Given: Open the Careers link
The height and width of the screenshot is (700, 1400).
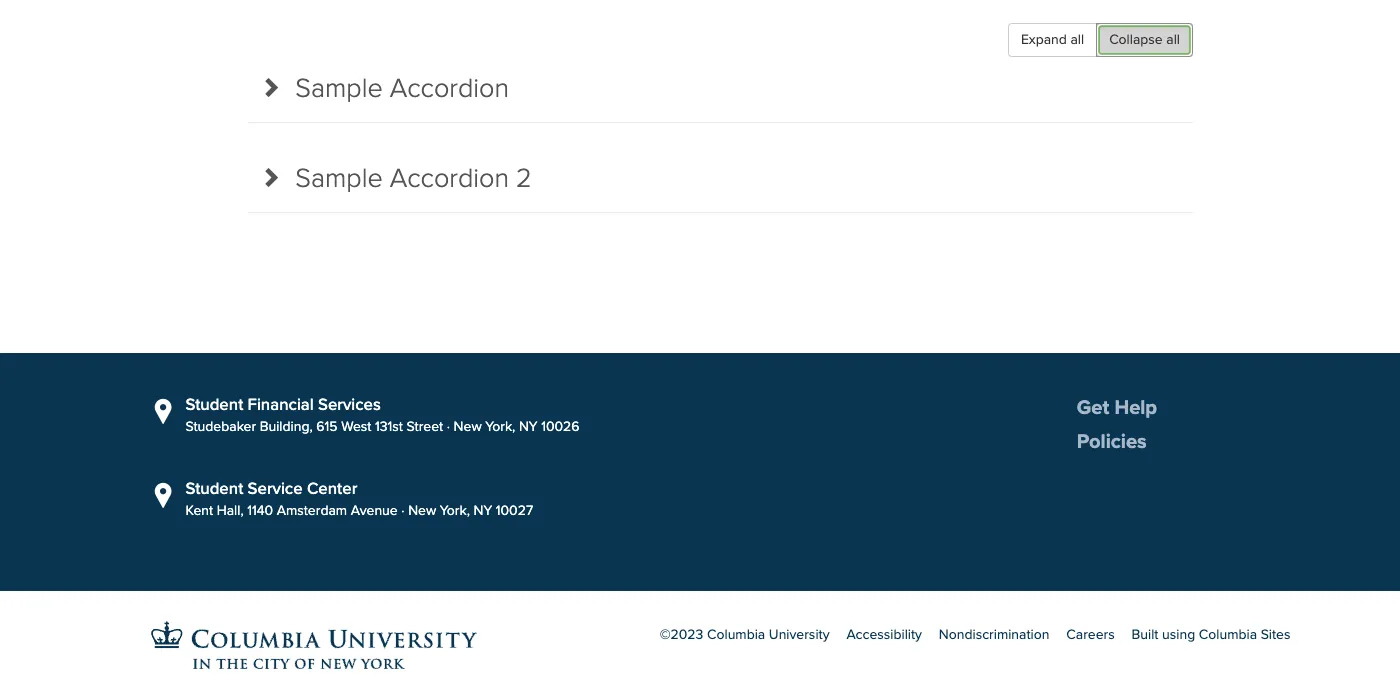Looking at the screenshot, I should [1090, 635].
